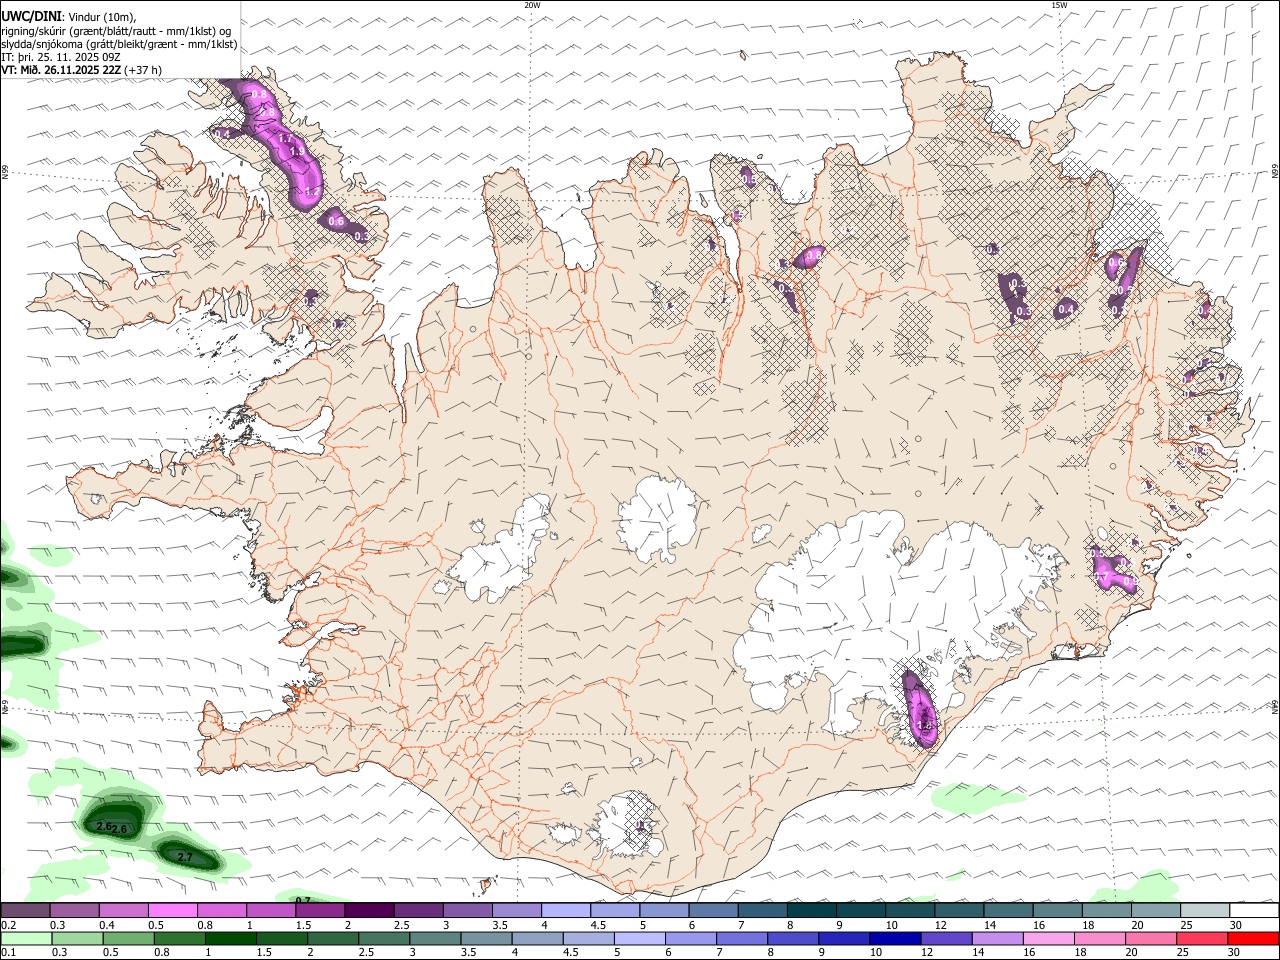Click the VT: Mið. 26.11.2025 22Z valid time

tap(61, 70)
